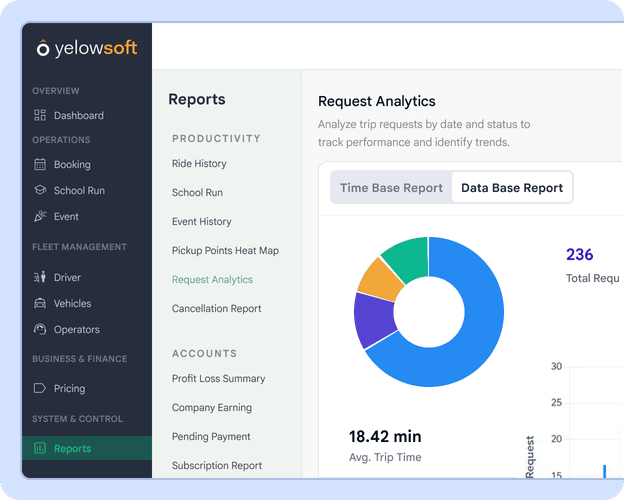Click the OPERATIONS sidebar heading
This screenshot has height=500, width=624.
pyautogui.click(x=61, y=140)
